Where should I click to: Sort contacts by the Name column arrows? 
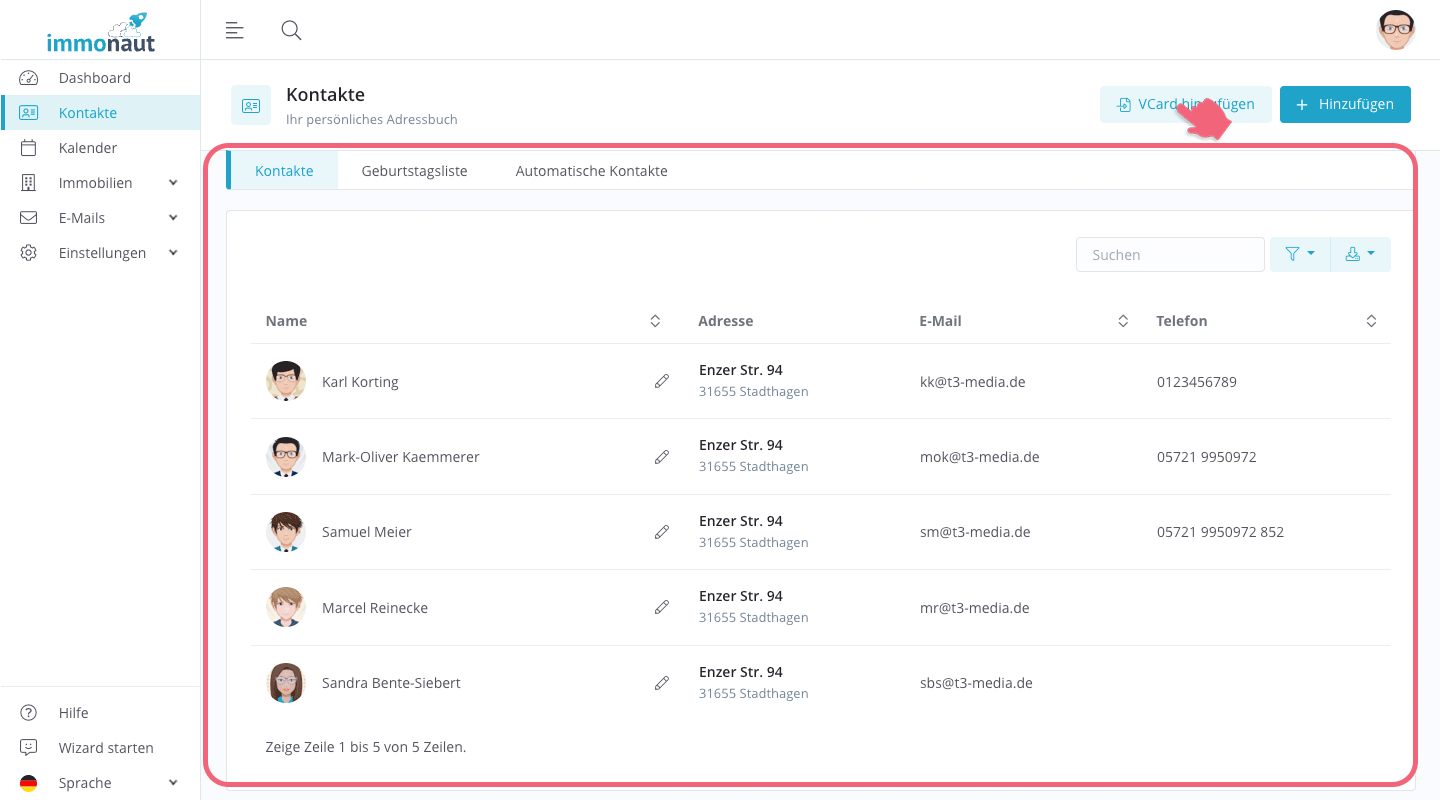pyautogui.click(x=655, y=321)
